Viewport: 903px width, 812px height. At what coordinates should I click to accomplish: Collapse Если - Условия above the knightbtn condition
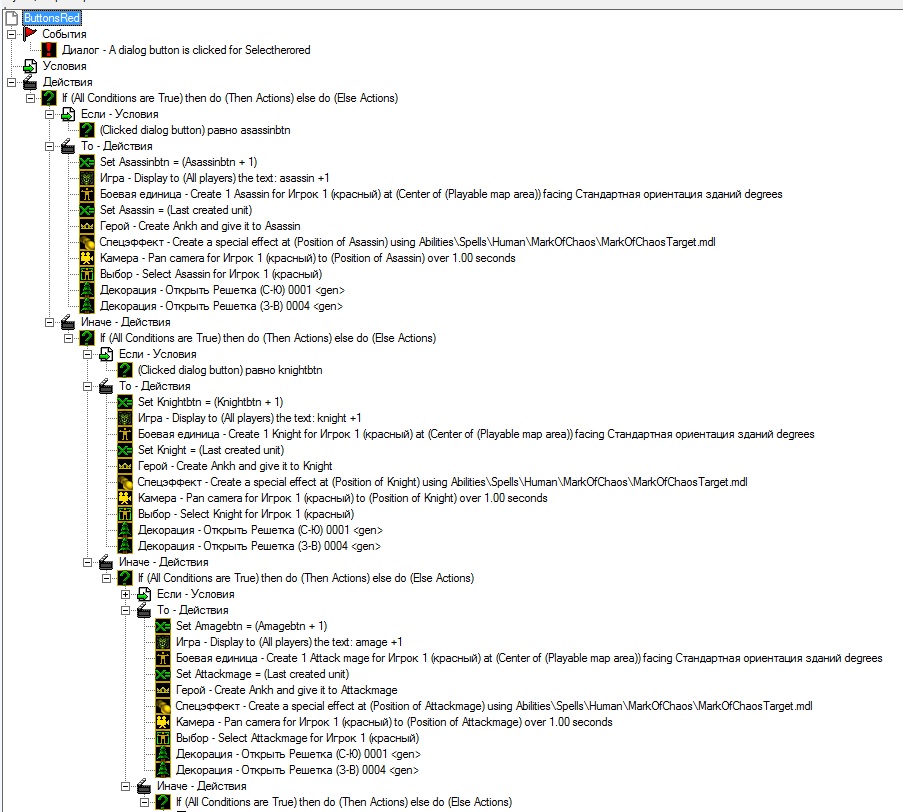87,354
